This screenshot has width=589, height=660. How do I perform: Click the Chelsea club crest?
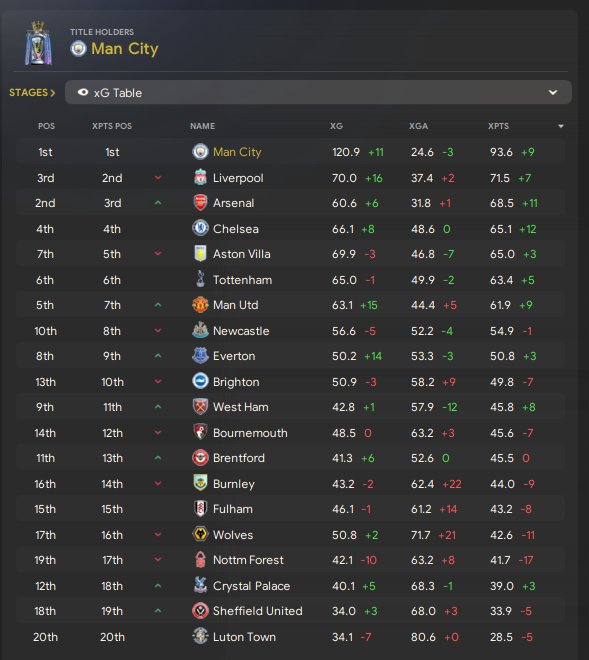point(200,229)
